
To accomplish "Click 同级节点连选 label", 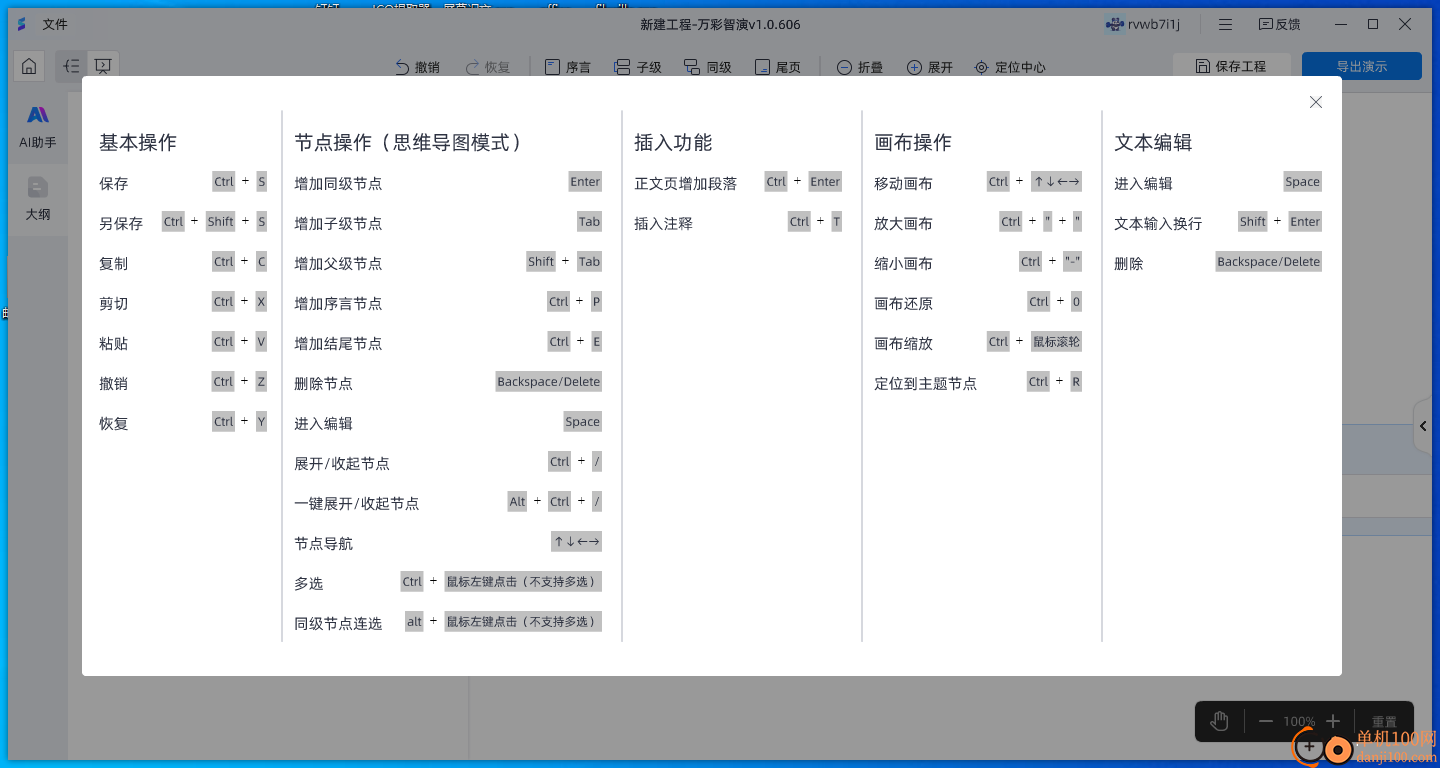I will tap(338, 623).
